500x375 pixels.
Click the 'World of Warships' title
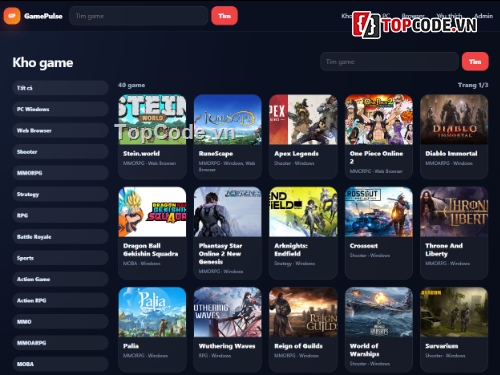pyautogui.click(x=364, y=350)
